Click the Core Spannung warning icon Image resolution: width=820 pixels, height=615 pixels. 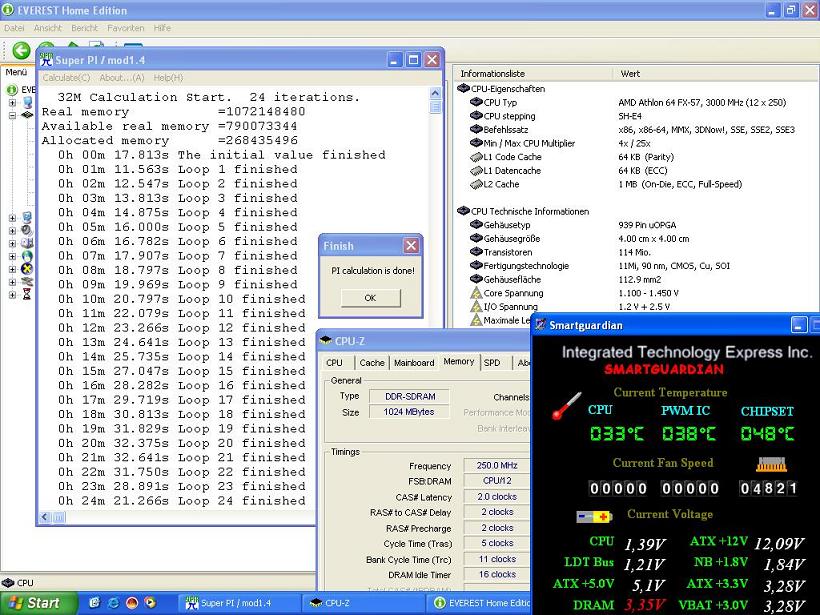click(x=476, y=293)
